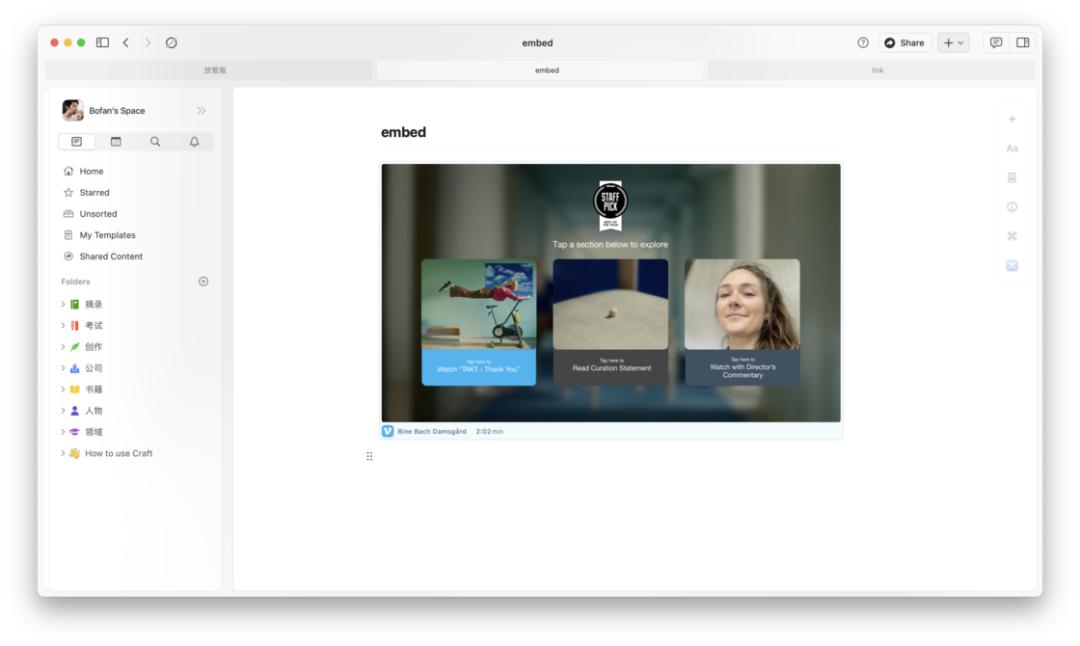Toggle the left sidebar from the title bar
The width and height of the screenshot is (1080, 646).
coord(103,43)
